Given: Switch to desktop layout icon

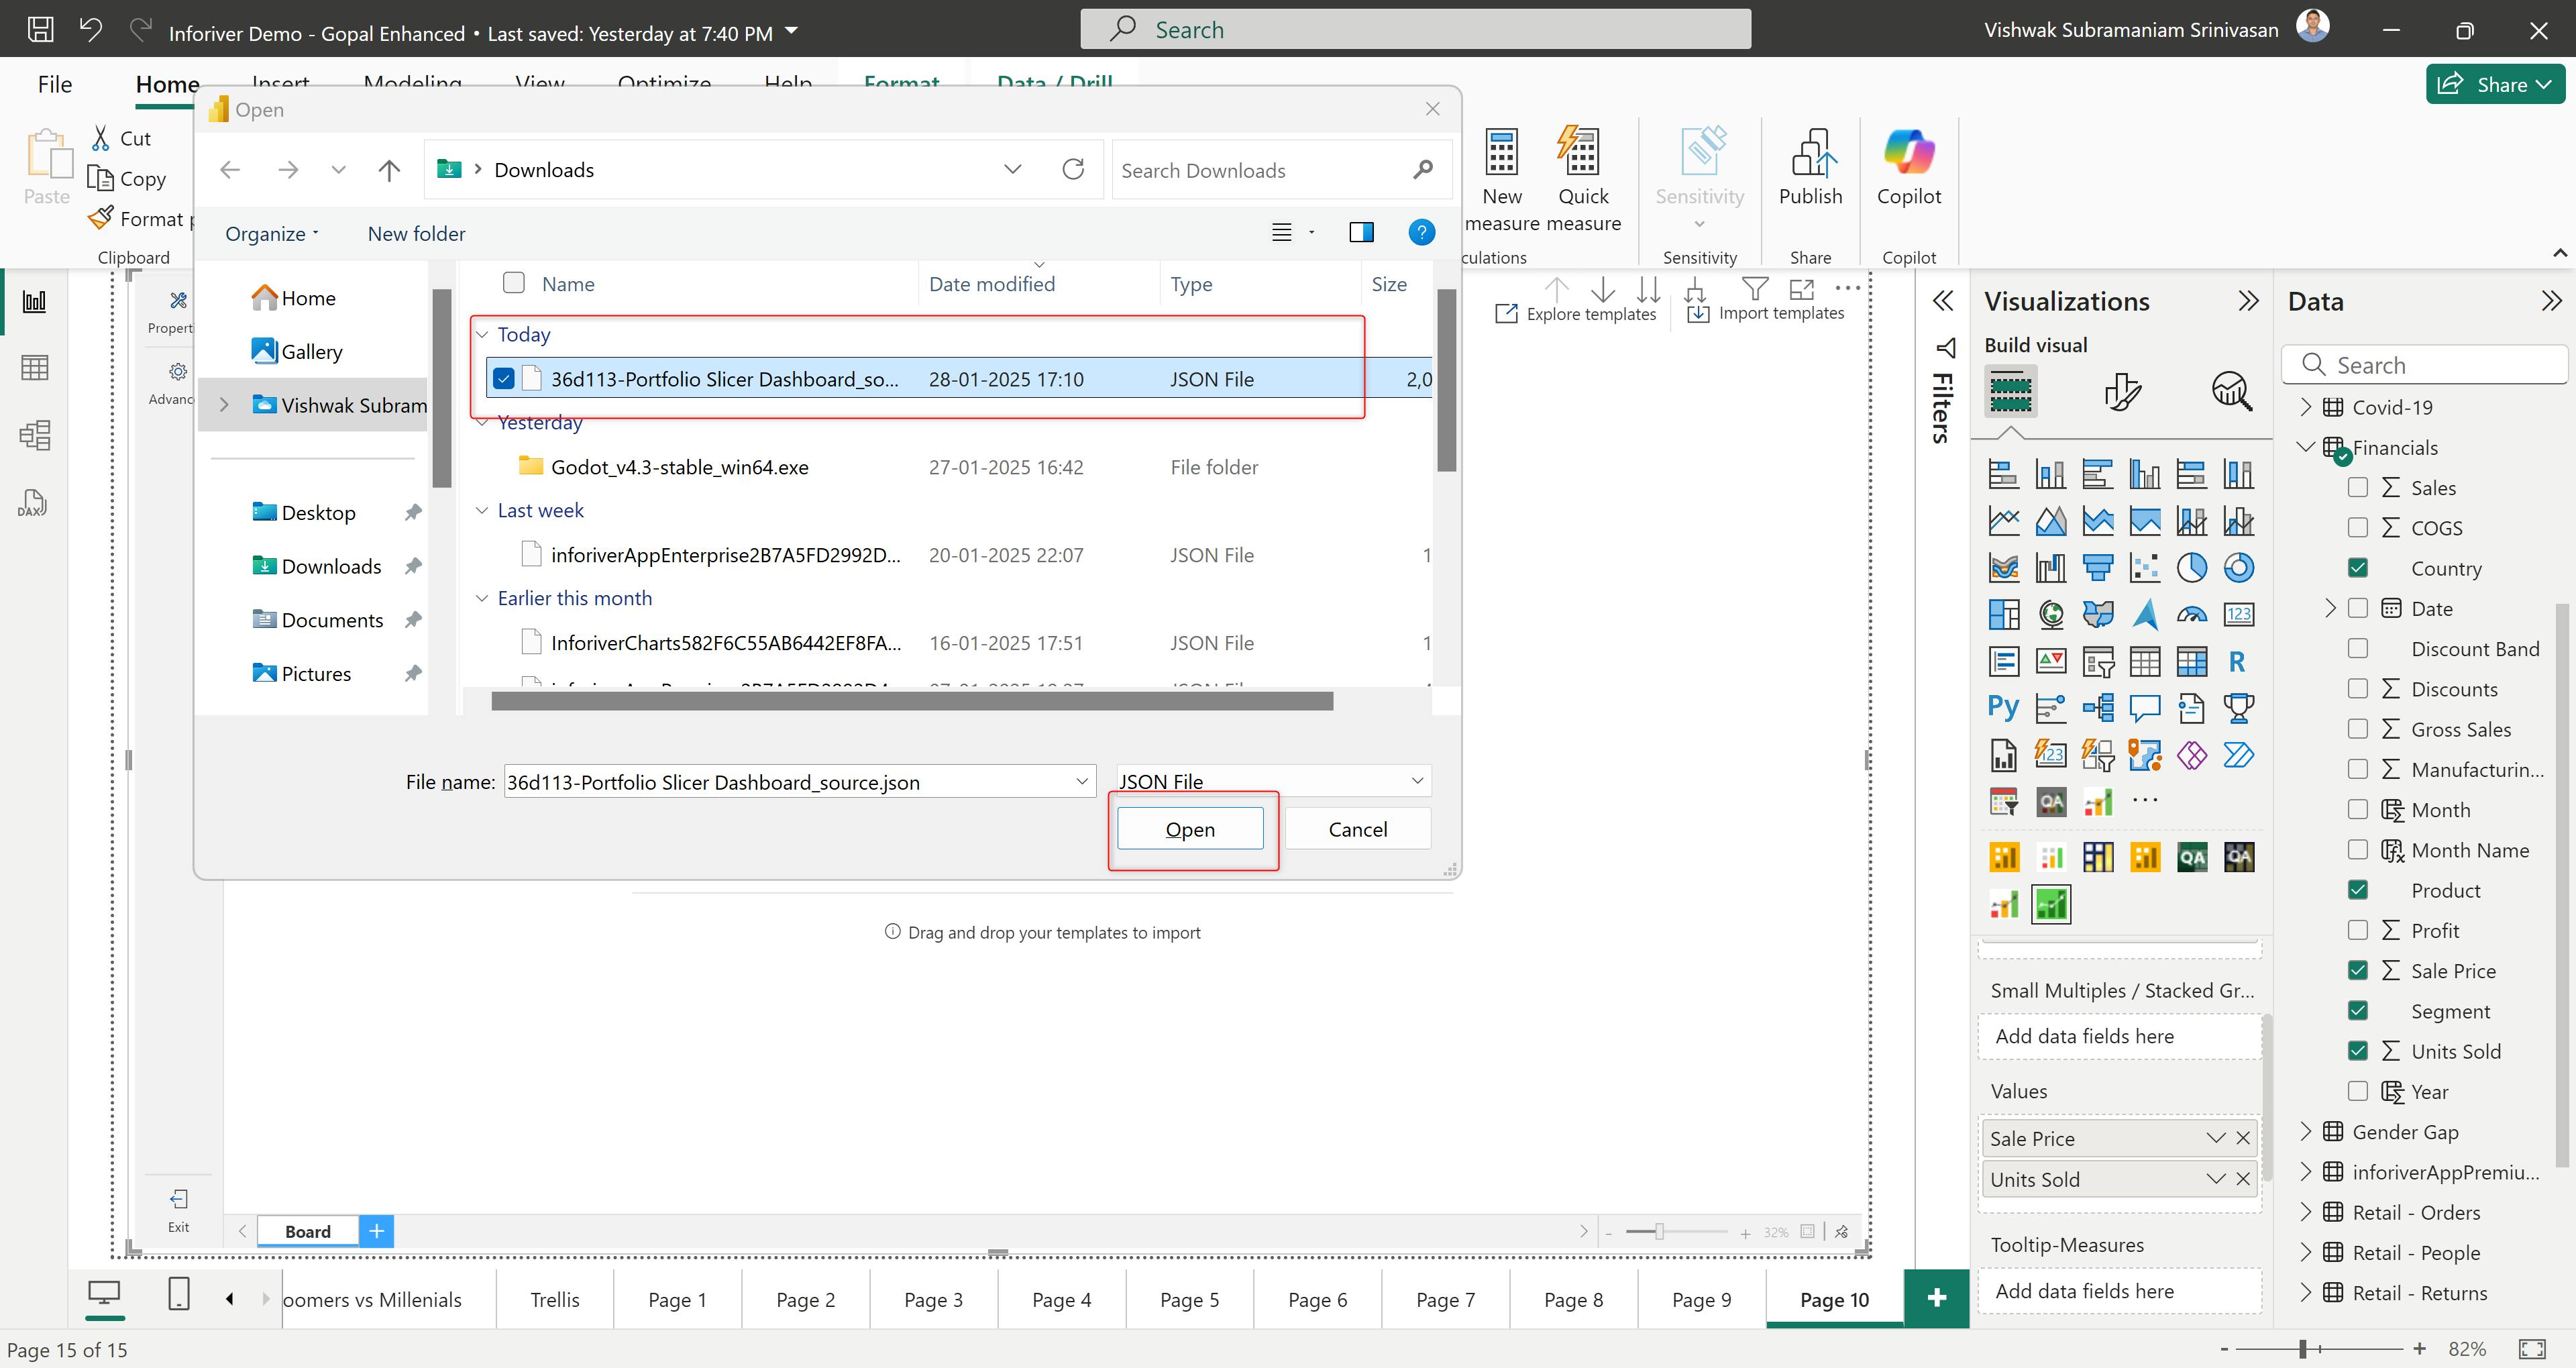Looking at the screenshot, I should click(104, 1294).
